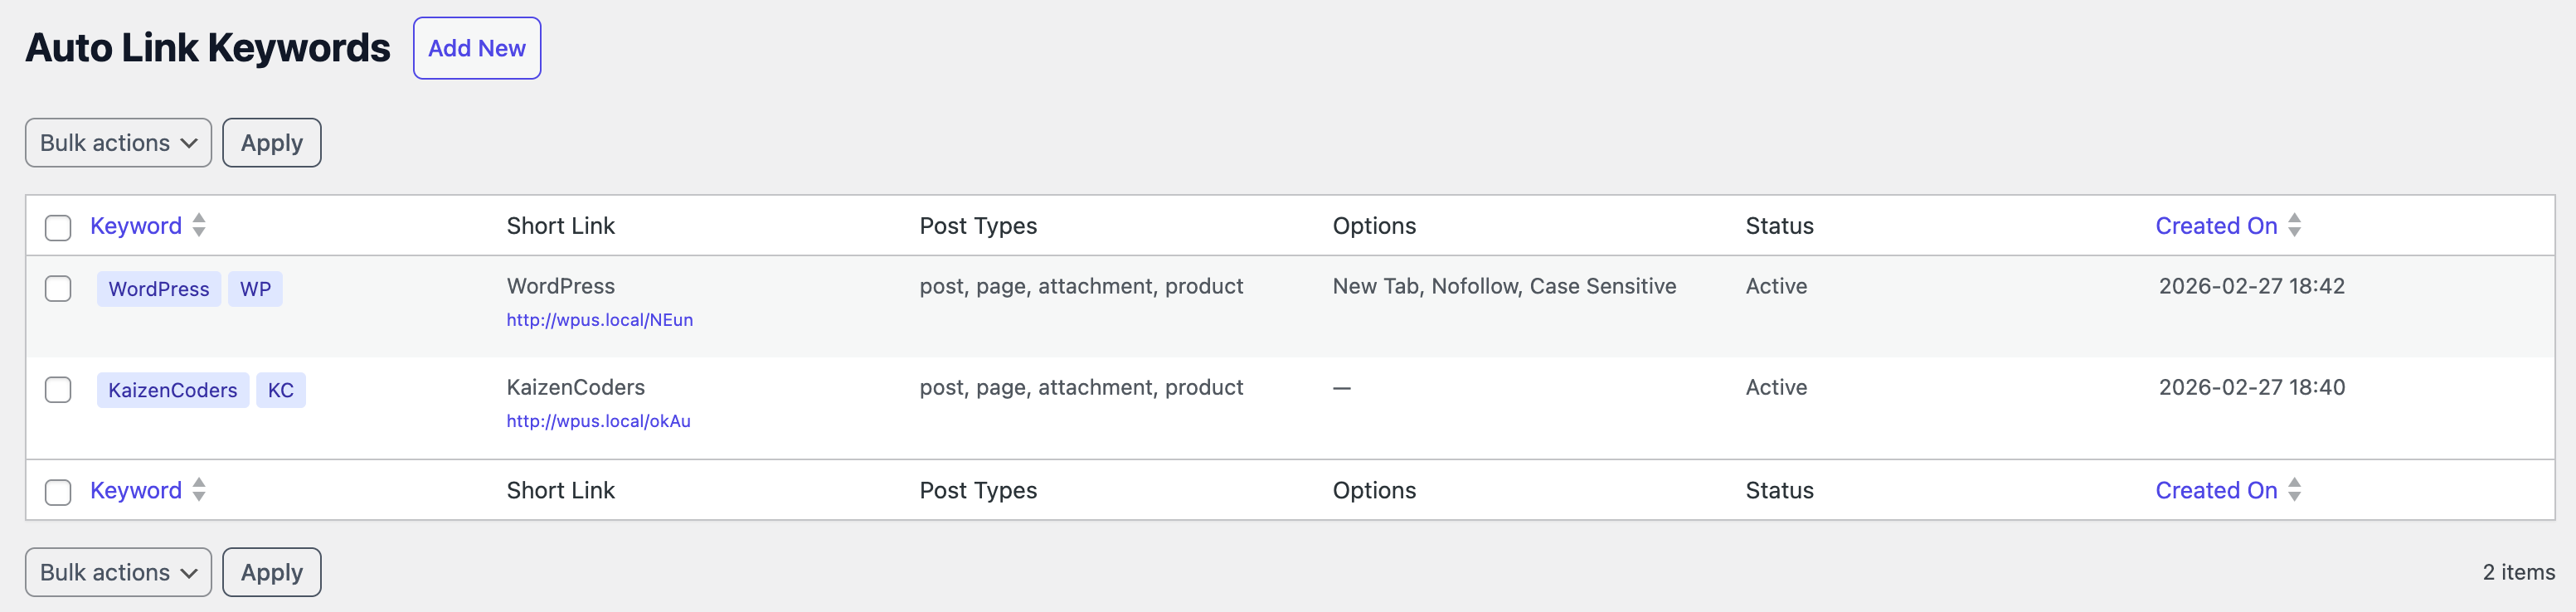The image size is (2576, 612).
Task: Click the date 2026-02-27 18:42
Action: 2251,286
